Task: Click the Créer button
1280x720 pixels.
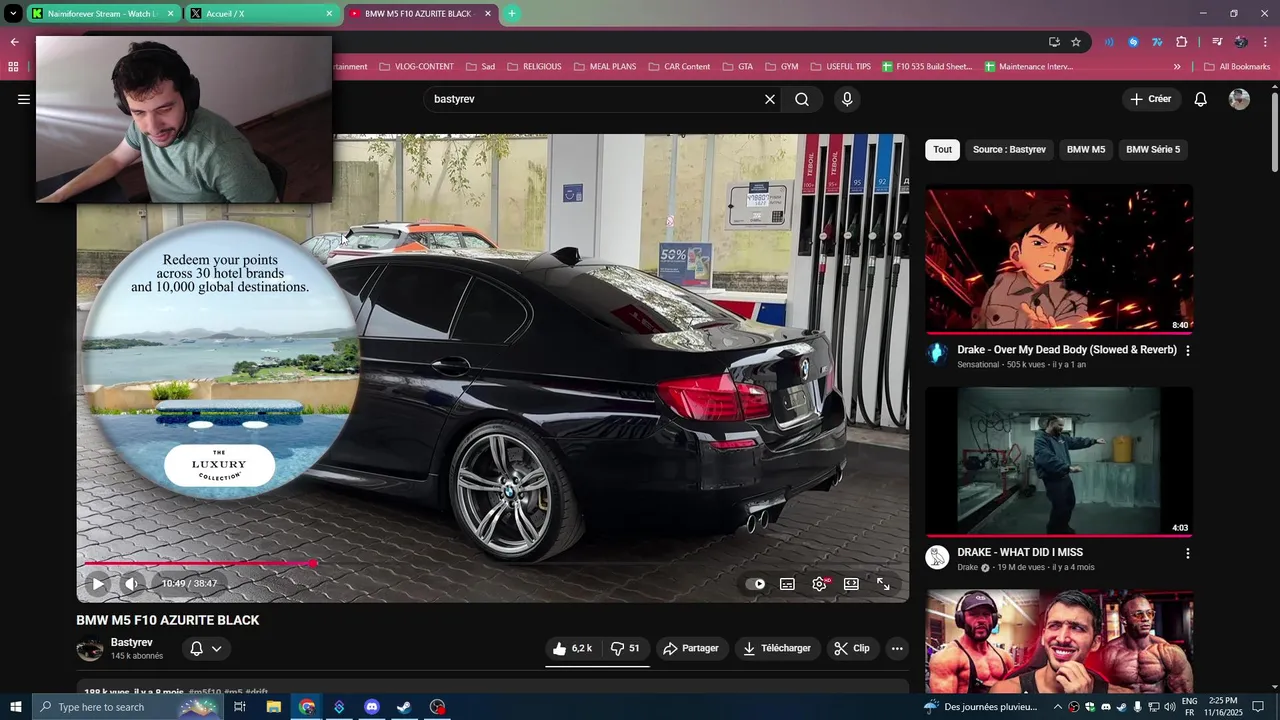Action: coord(1150,99)
